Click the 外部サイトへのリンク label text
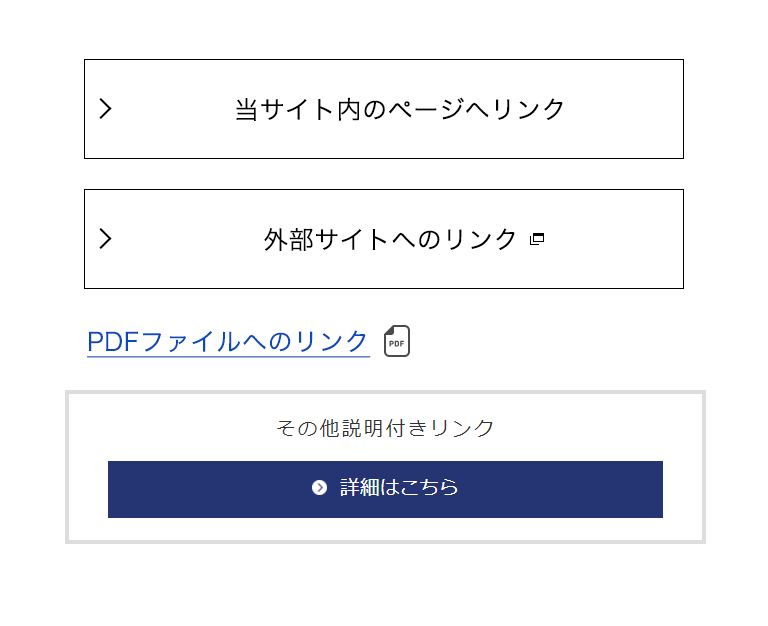768x626 pixels. coord(390,240)
